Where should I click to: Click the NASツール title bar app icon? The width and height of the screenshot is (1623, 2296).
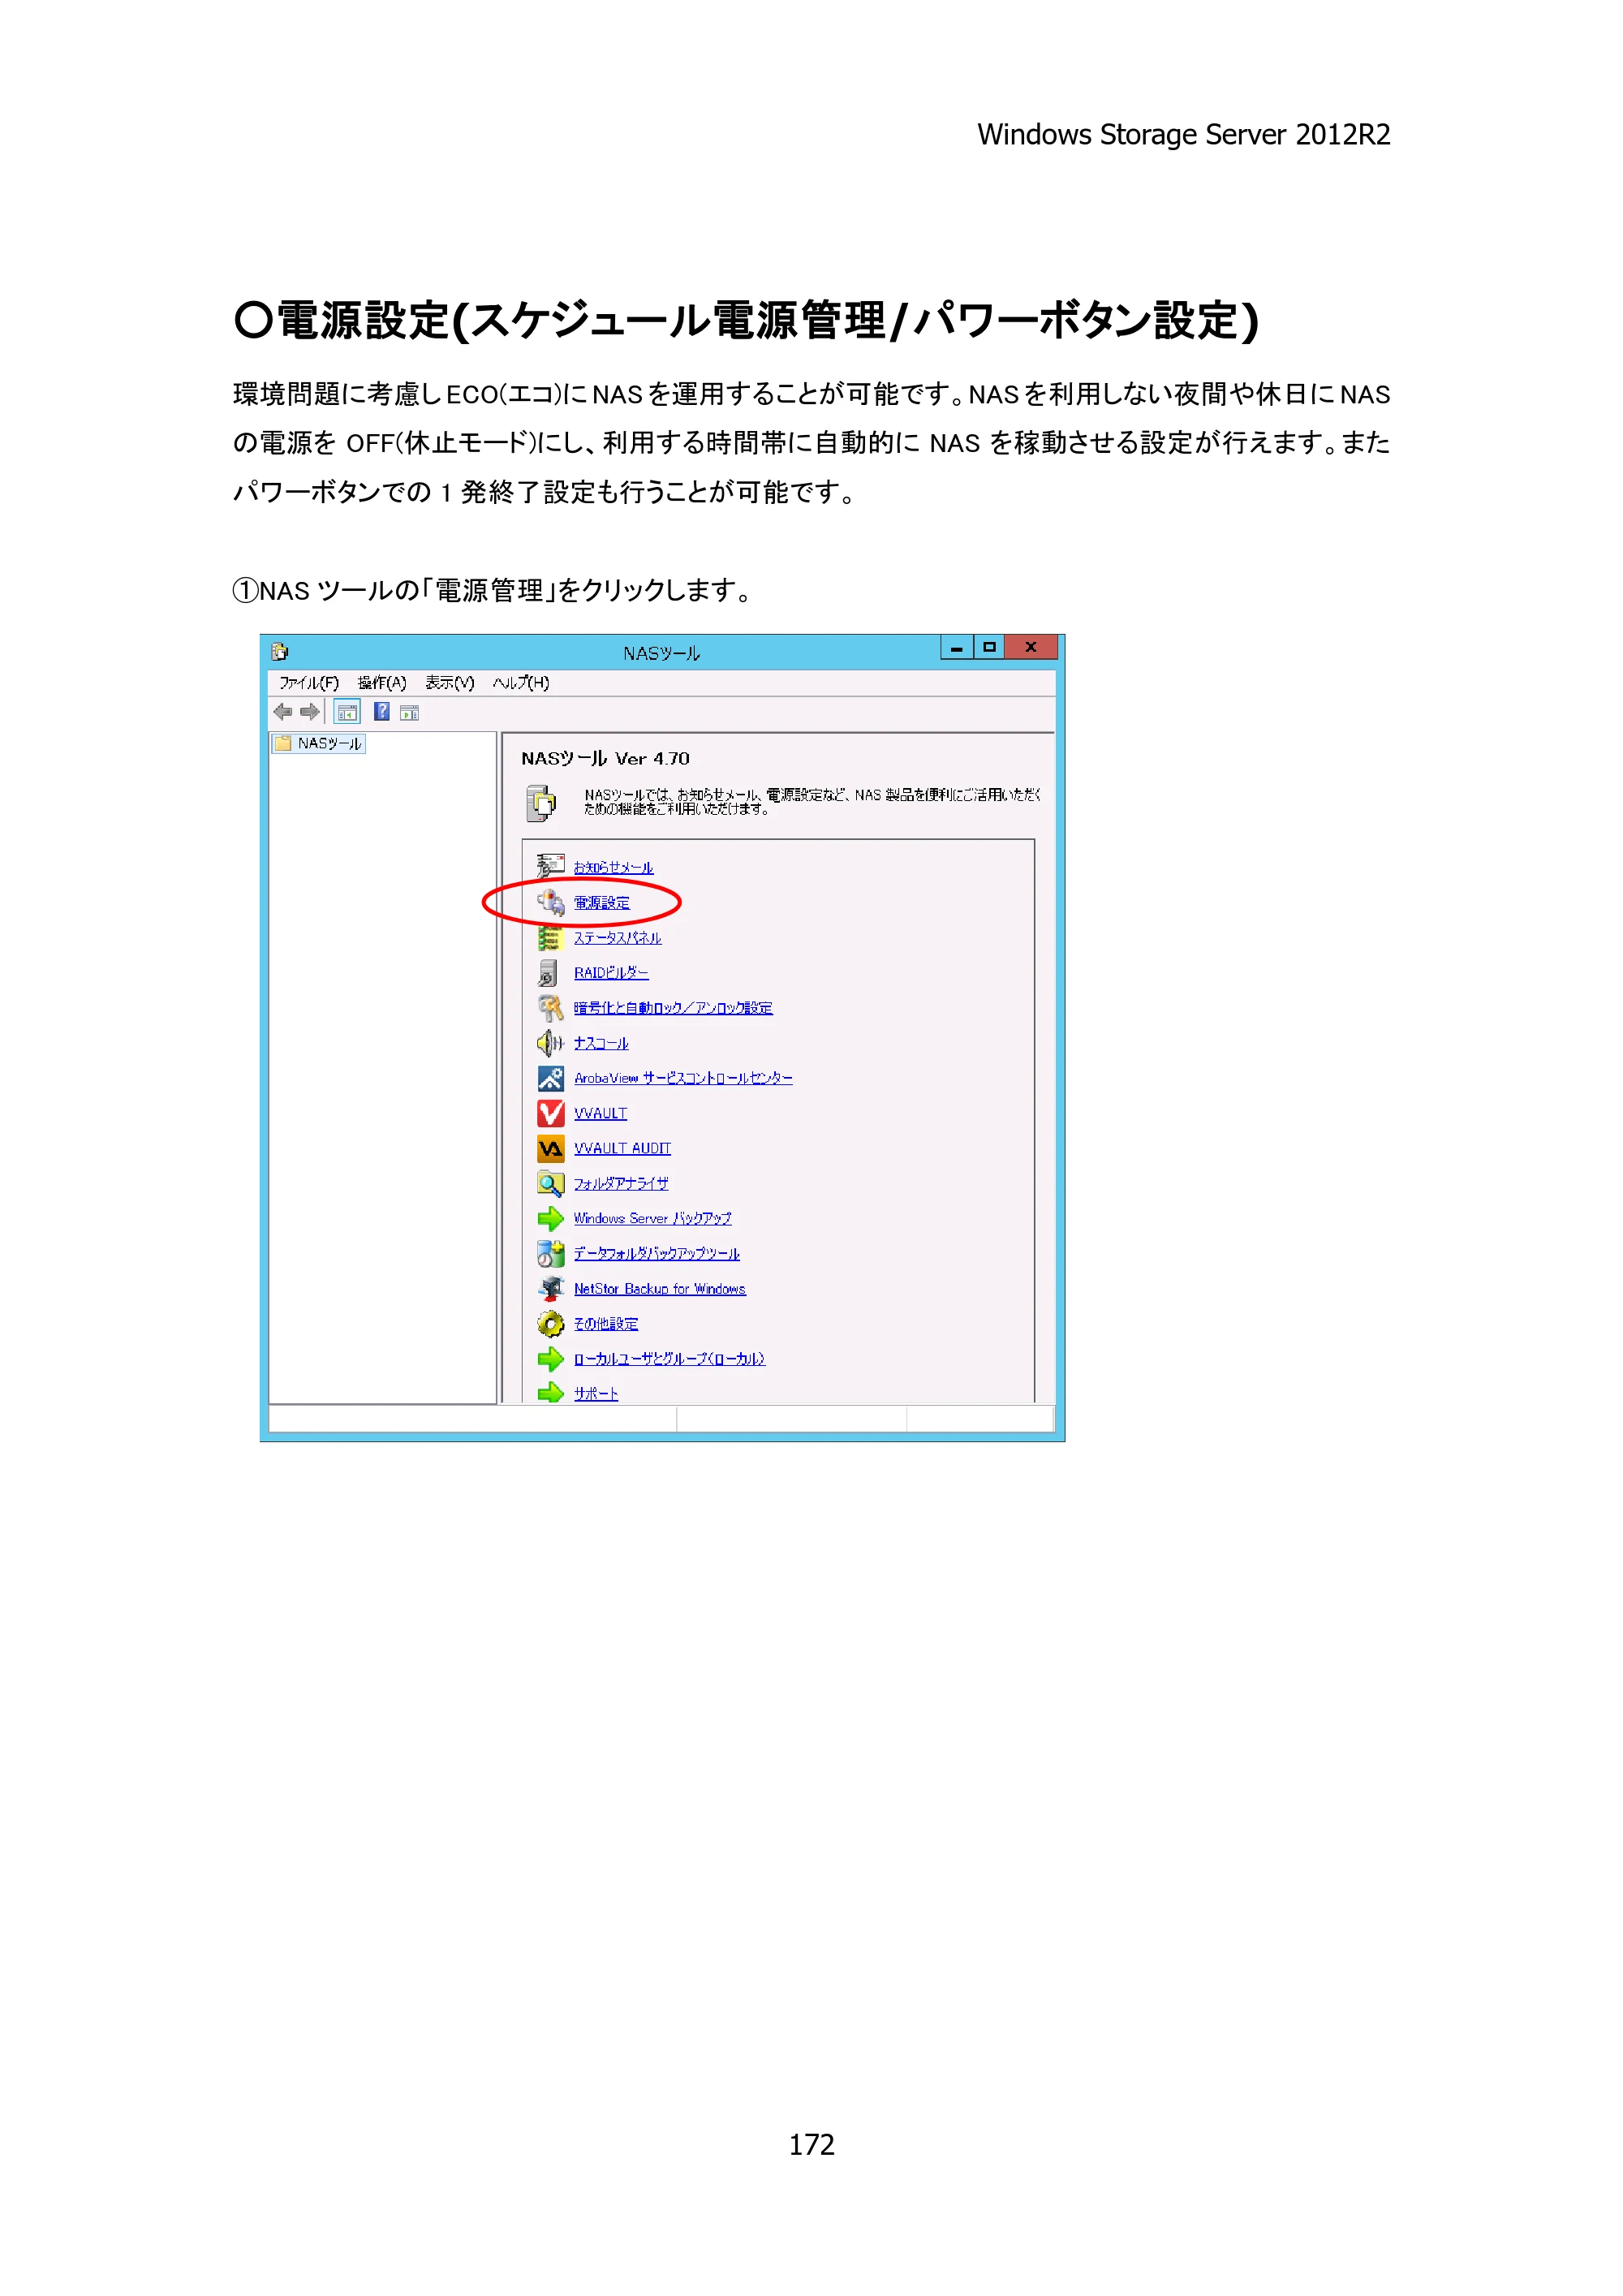279,652
